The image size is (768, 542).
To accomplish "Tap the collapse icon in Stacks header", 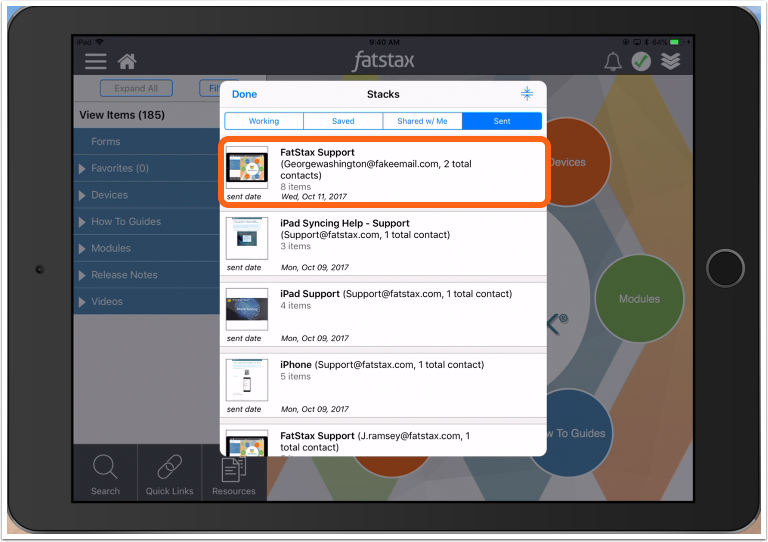I will pyautogui.click(x=527, y=94).
